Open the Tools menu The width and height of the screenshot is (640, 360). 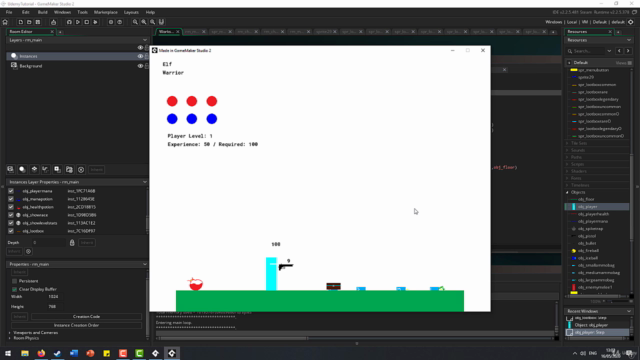[x=82, y=12]
